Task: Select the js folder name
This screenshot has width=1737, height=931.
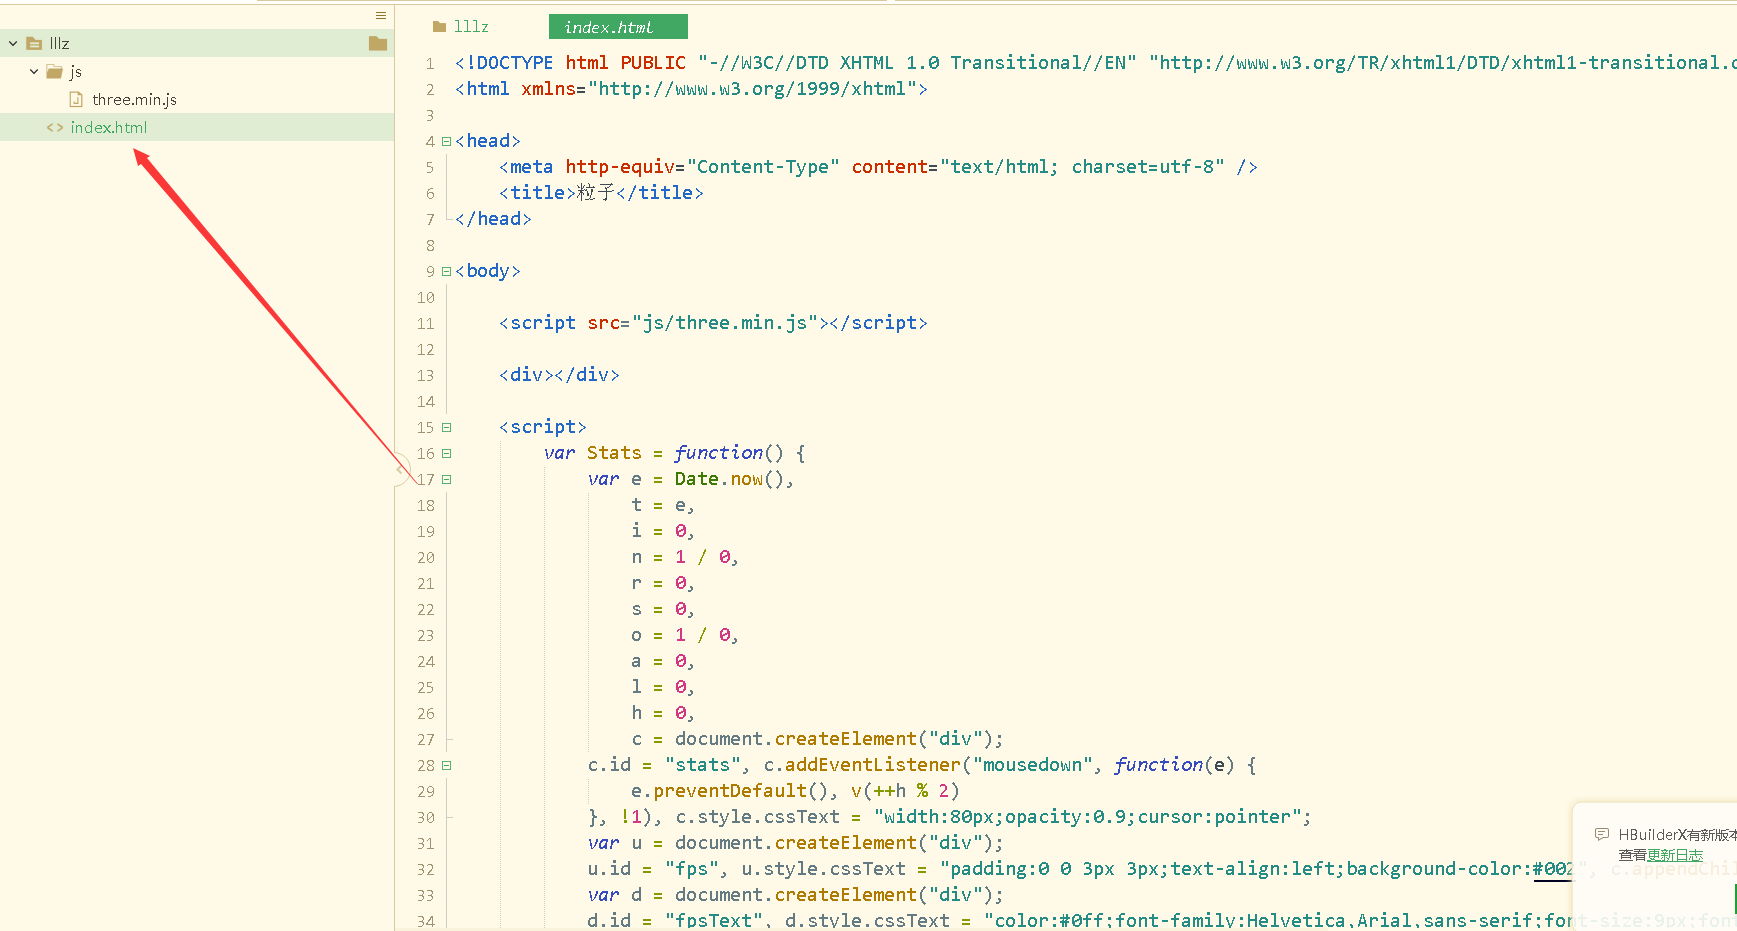Action: [x=76, y=71]
